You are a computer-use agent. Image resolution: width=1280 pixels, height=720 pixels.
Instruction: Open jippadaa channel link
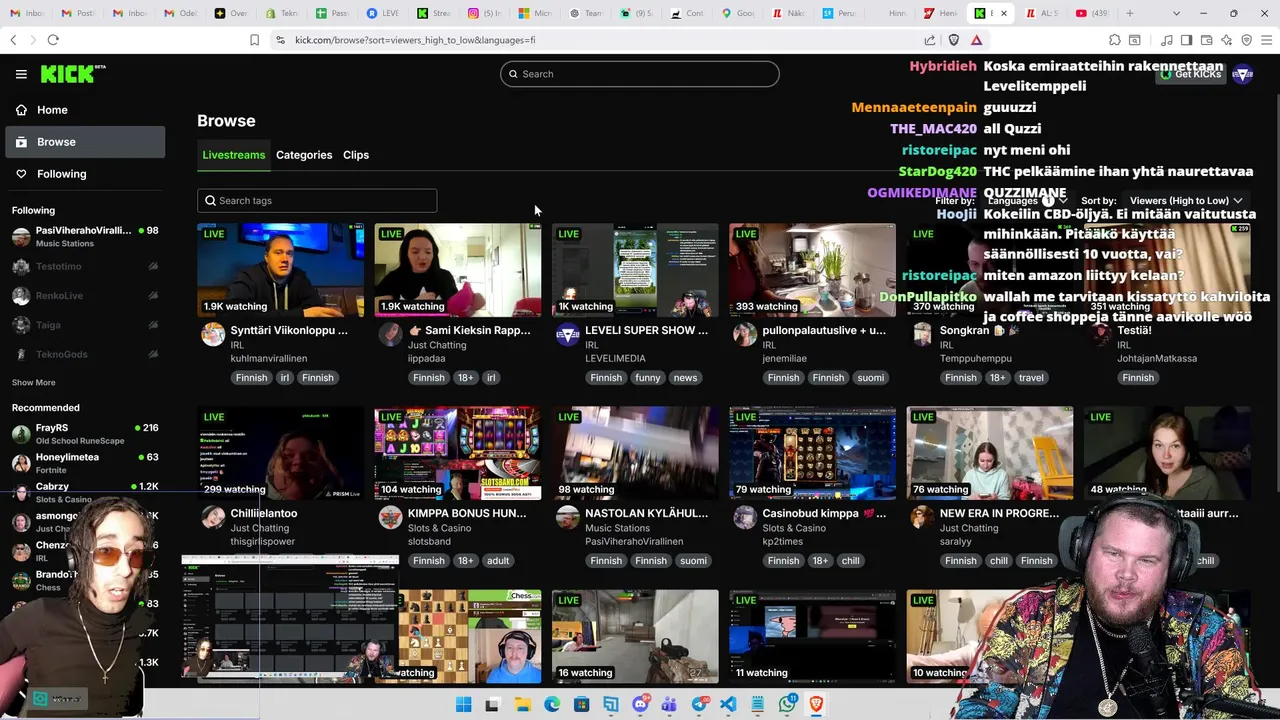[x=429, y=358]
